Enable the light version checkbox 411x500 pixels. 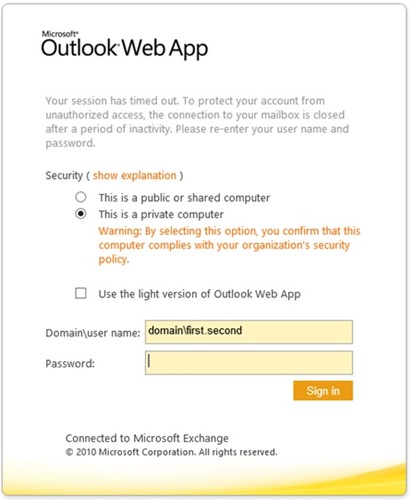[81, 293]
